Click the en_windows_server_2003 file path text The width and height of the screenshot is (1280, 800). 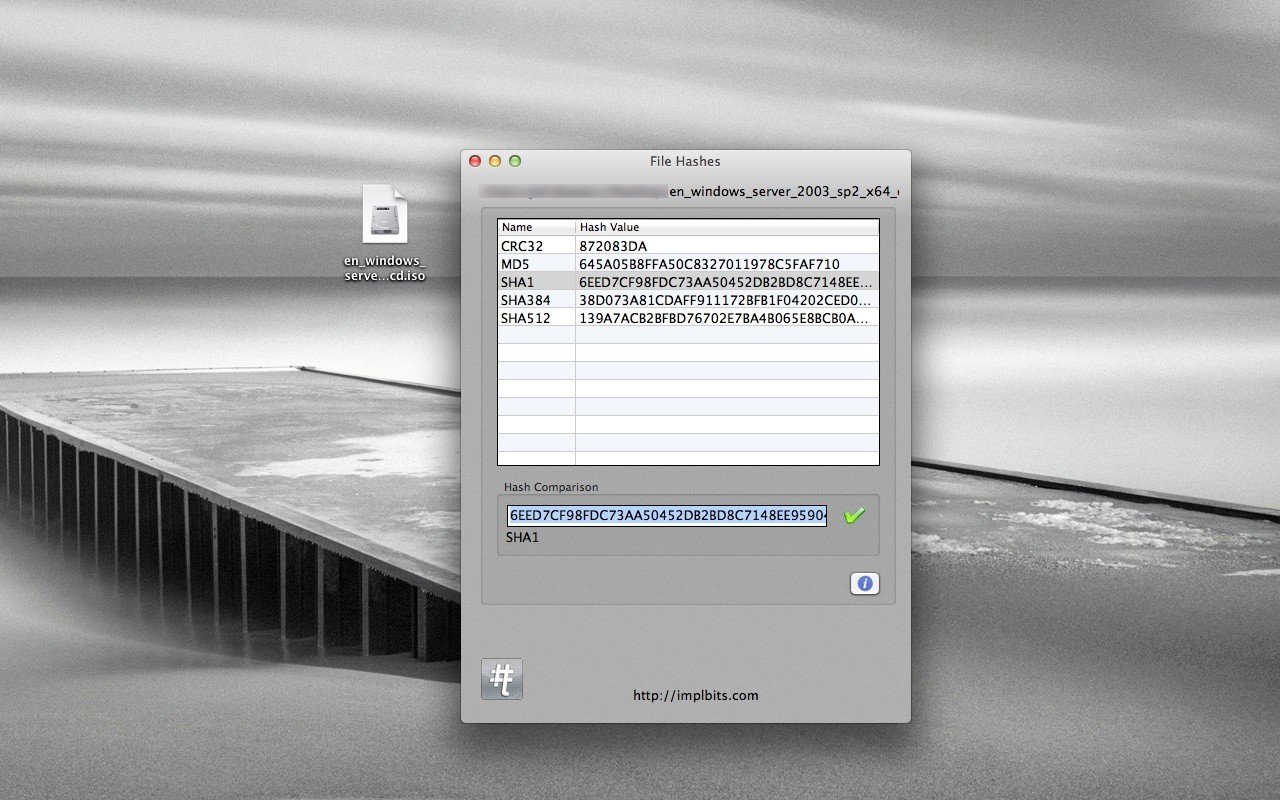(x=783, y=190)
